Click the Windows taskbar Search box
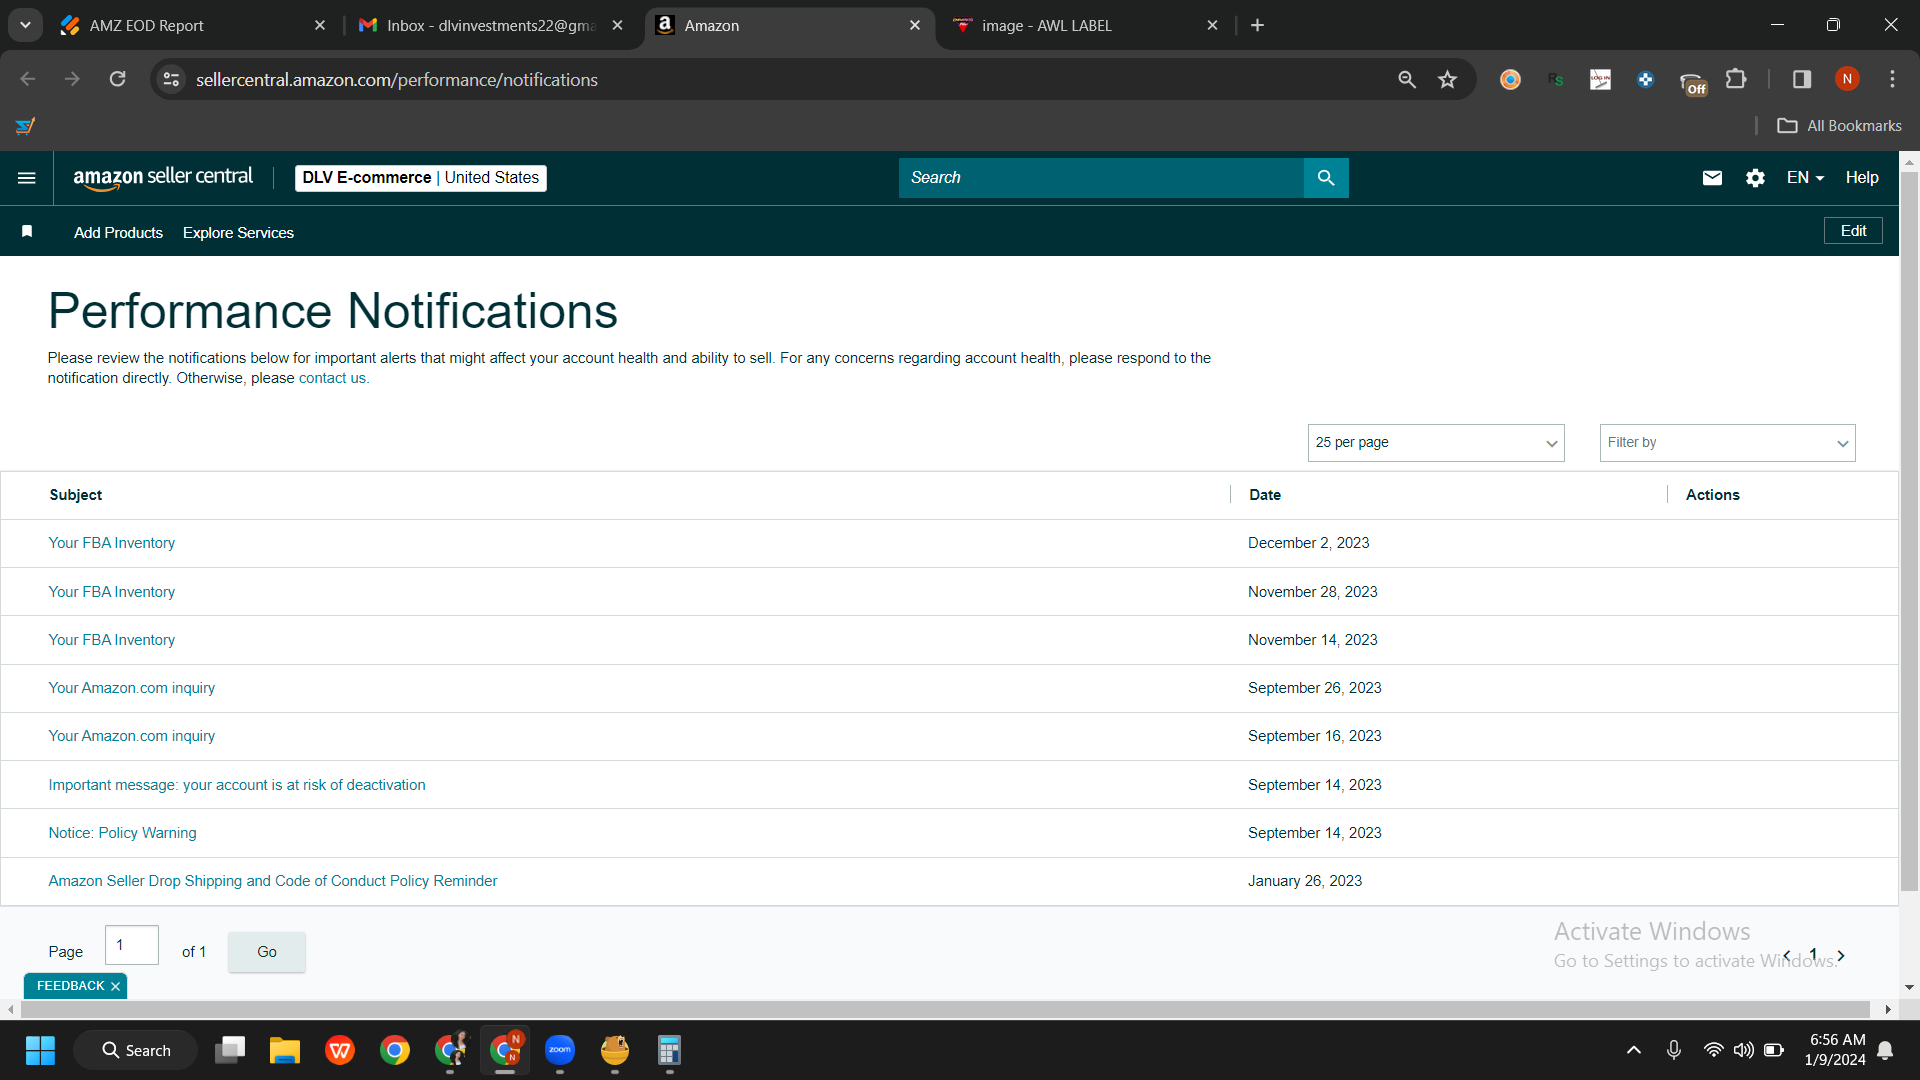1920x1080 pixels. (136, 1050)
